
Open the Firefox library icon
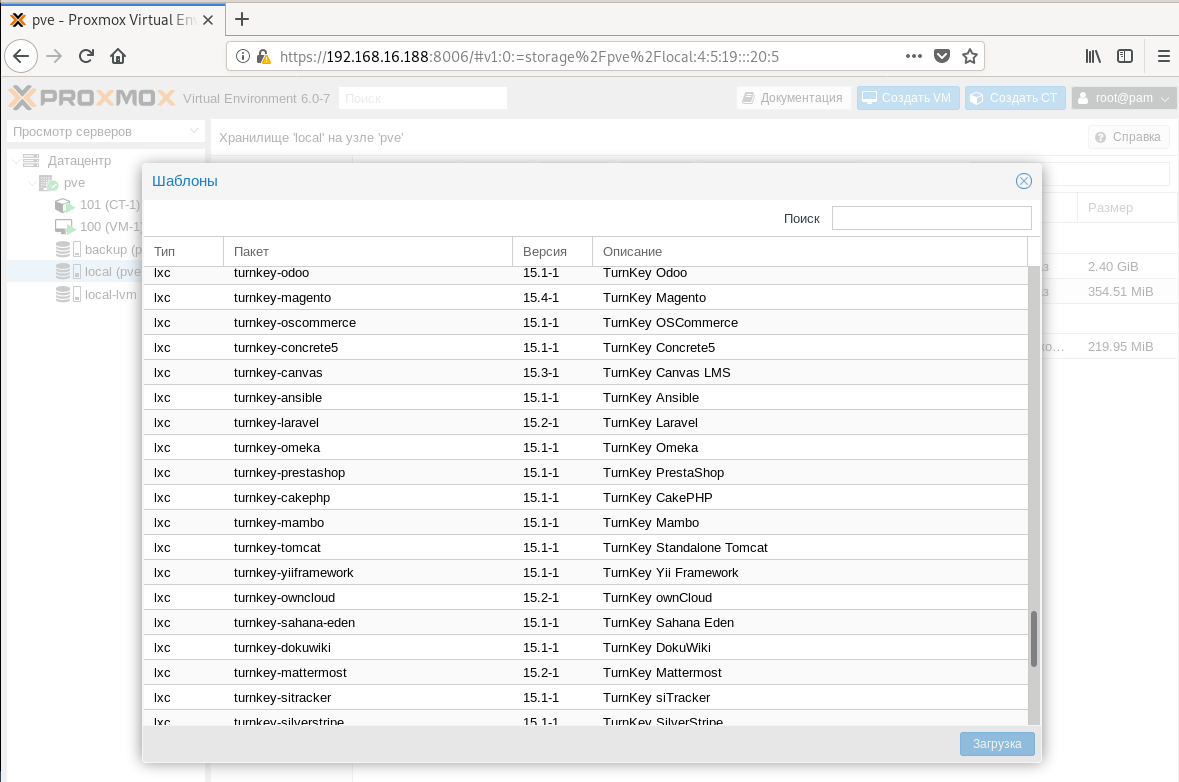1093,56
